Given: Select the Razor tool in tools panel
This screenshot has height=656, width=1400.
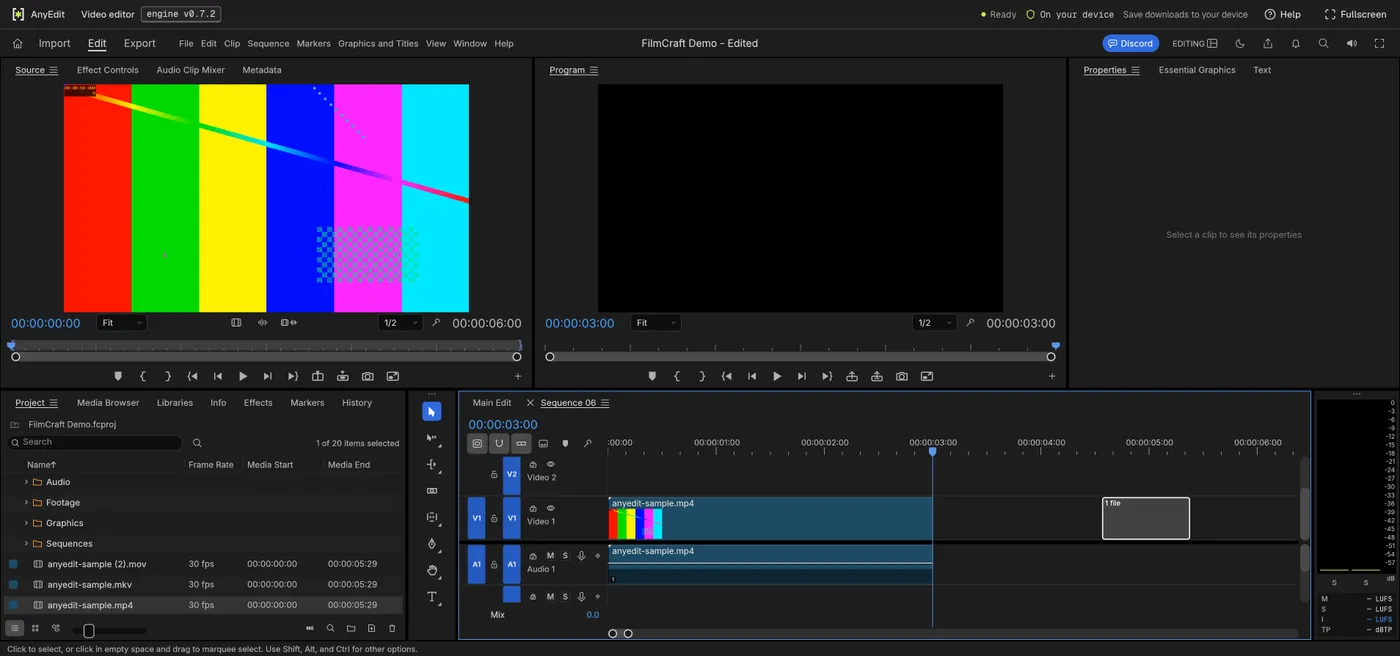Looking at the screenshot, I should pyautogui.click(x=432, y=491).
